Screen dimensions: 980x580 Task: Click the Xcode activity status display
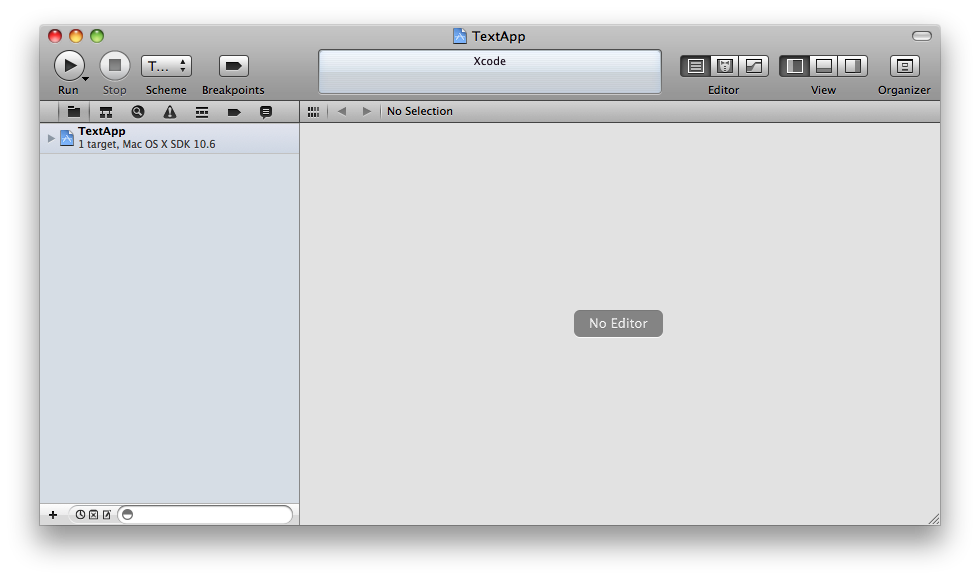point(489,71)
